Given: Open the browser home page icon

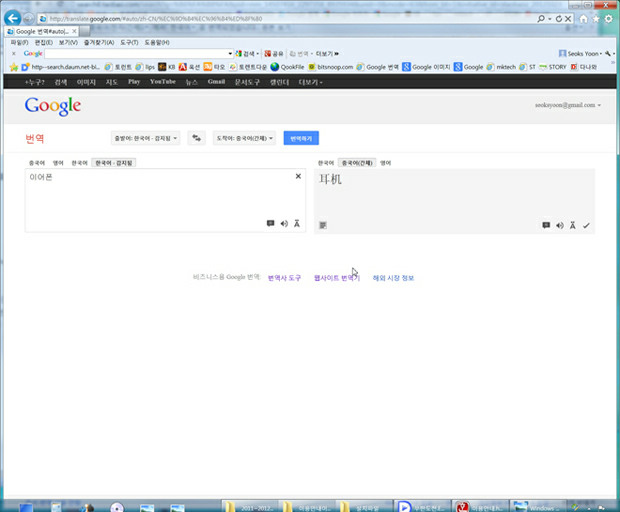Looking at the screenshot, I should point(583,19).
